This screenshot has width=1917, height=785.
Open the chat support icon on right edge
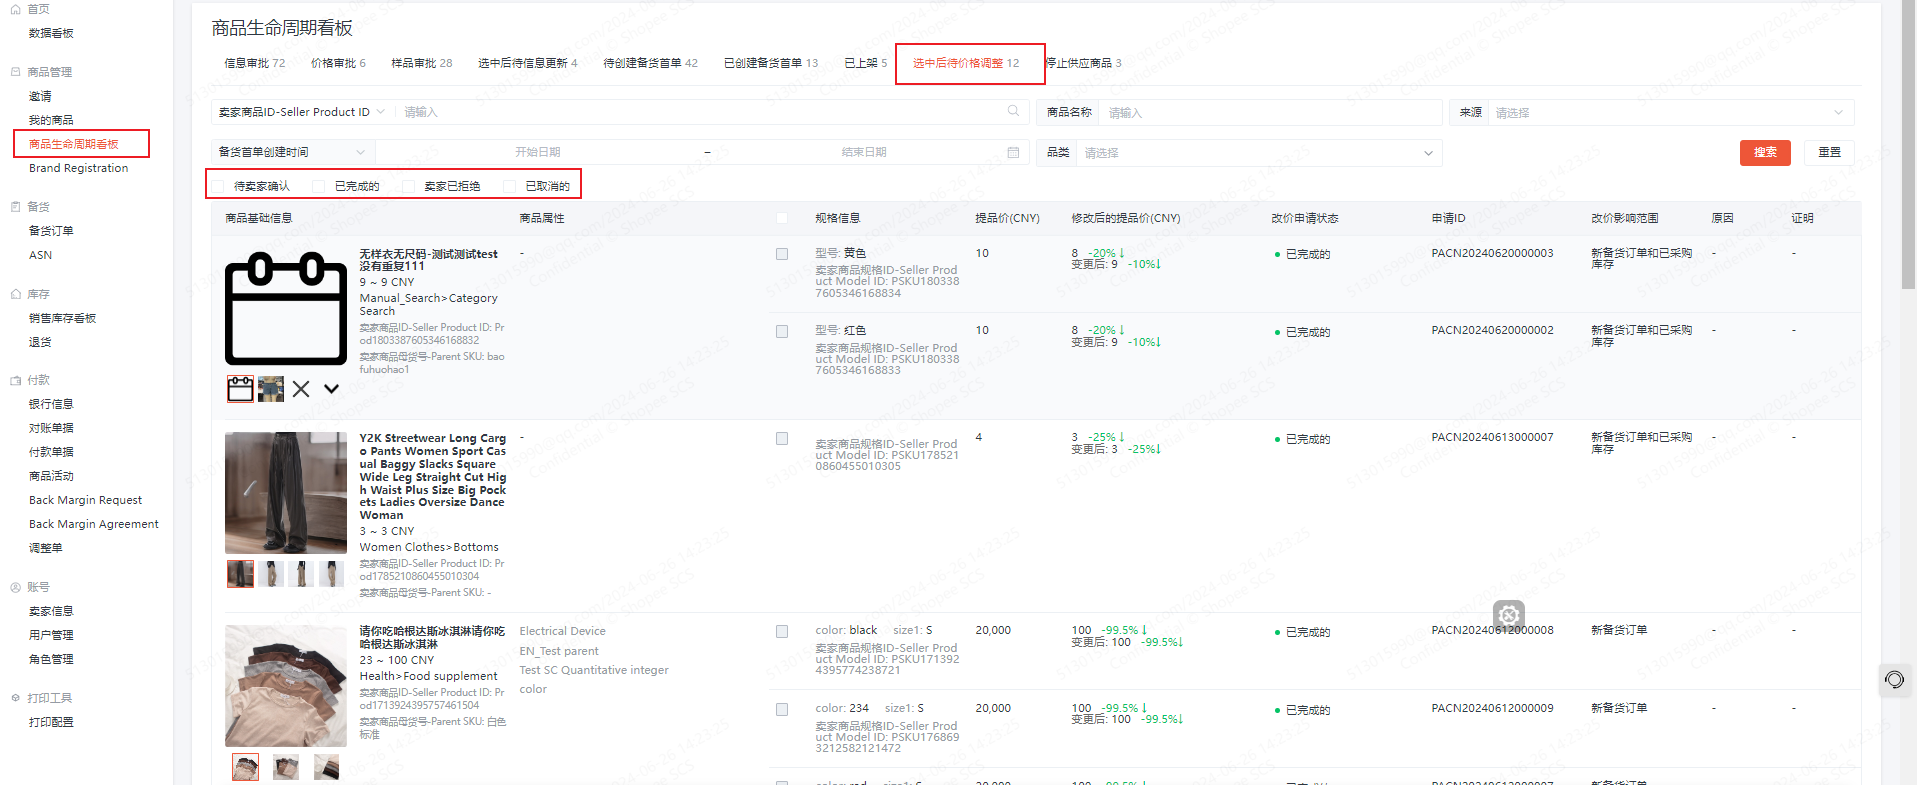pos(1894,680)
